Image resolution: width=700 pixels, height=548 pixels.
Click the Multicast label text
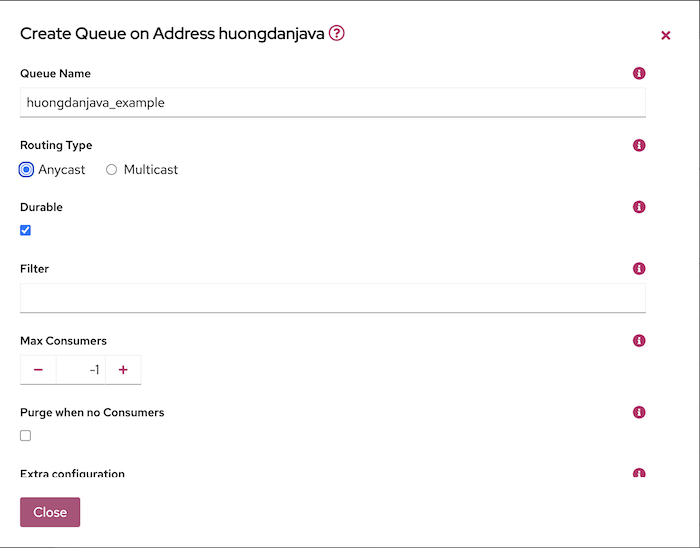pyautogui.click(x=150, y=170)
